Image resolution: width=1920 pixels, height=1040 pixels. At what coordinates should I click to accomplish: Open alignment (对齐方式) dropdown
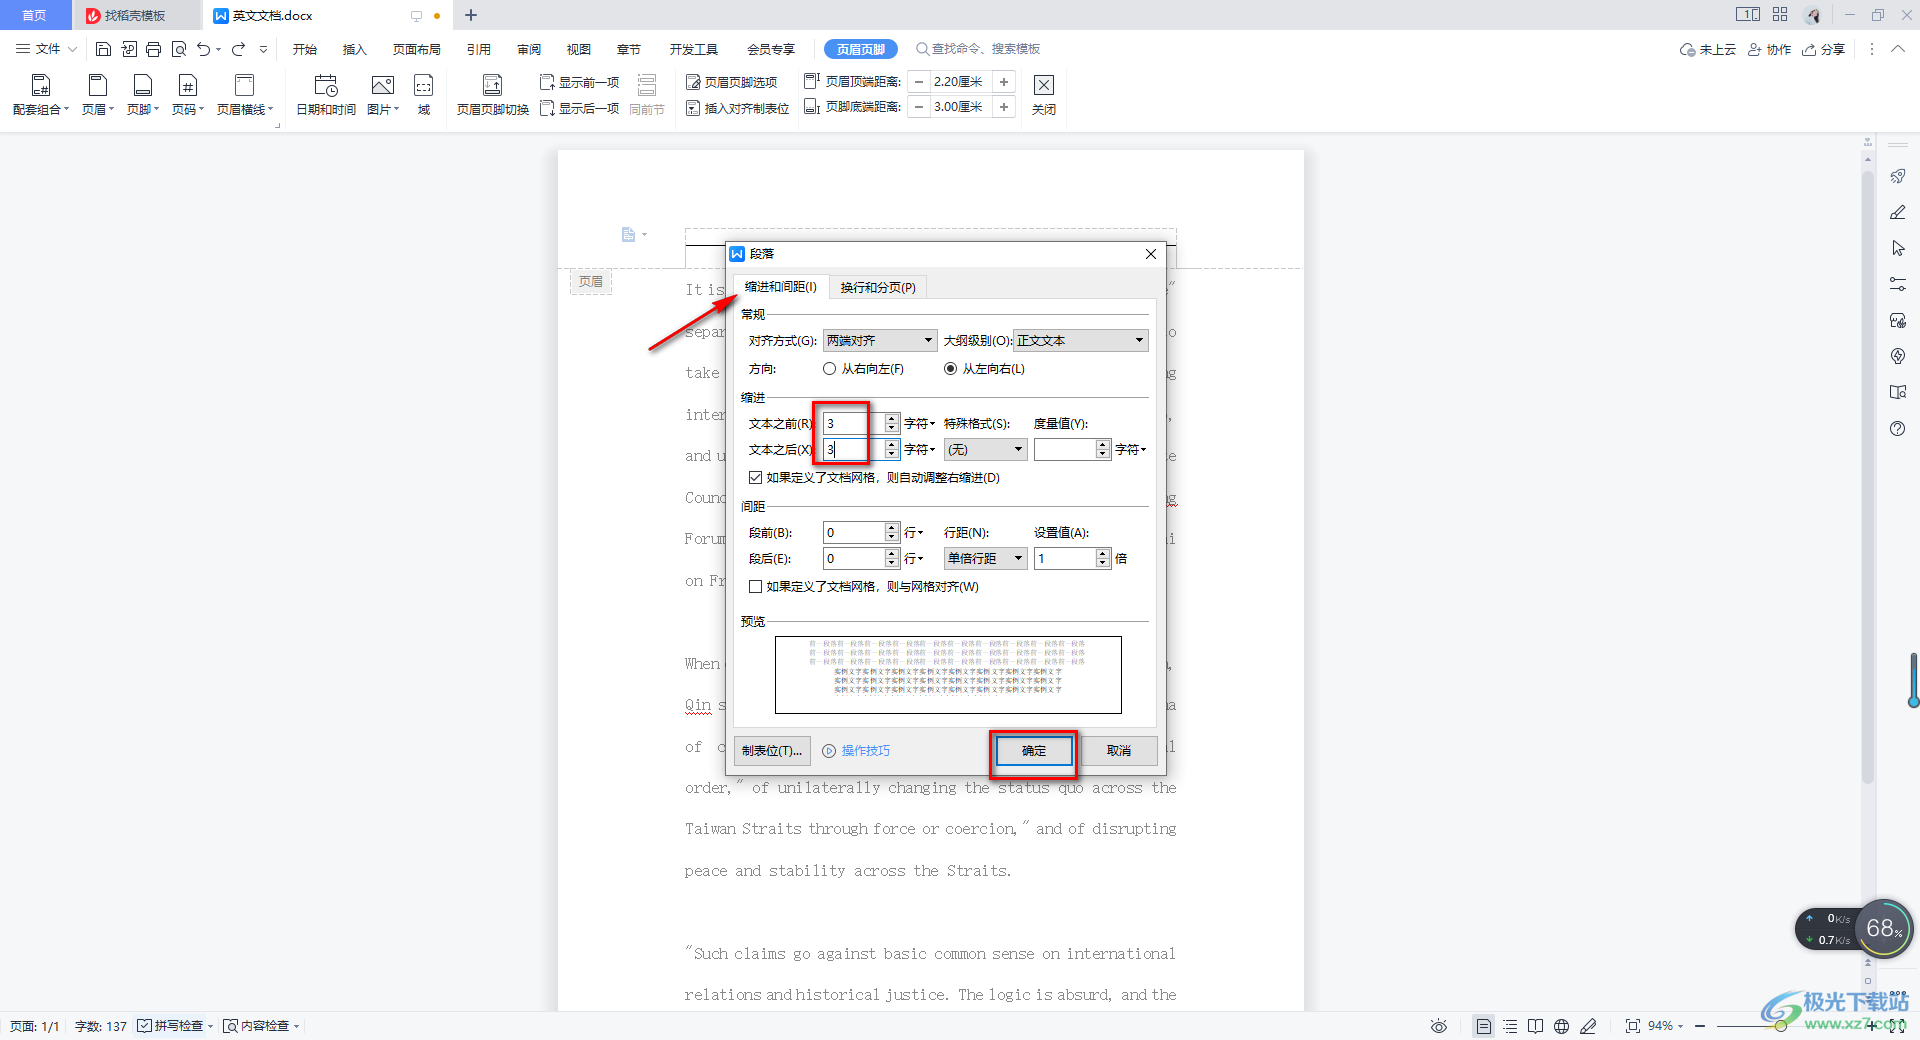click(x=880, y=341)
